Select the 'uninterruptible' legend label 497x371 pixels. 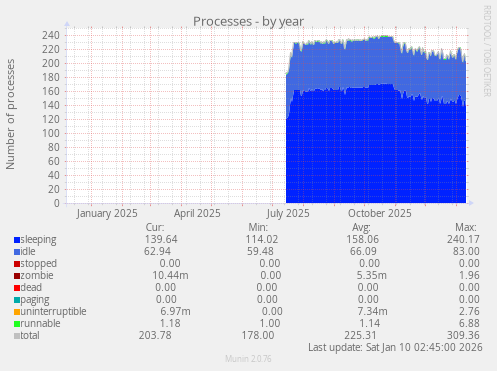[53, 312]
